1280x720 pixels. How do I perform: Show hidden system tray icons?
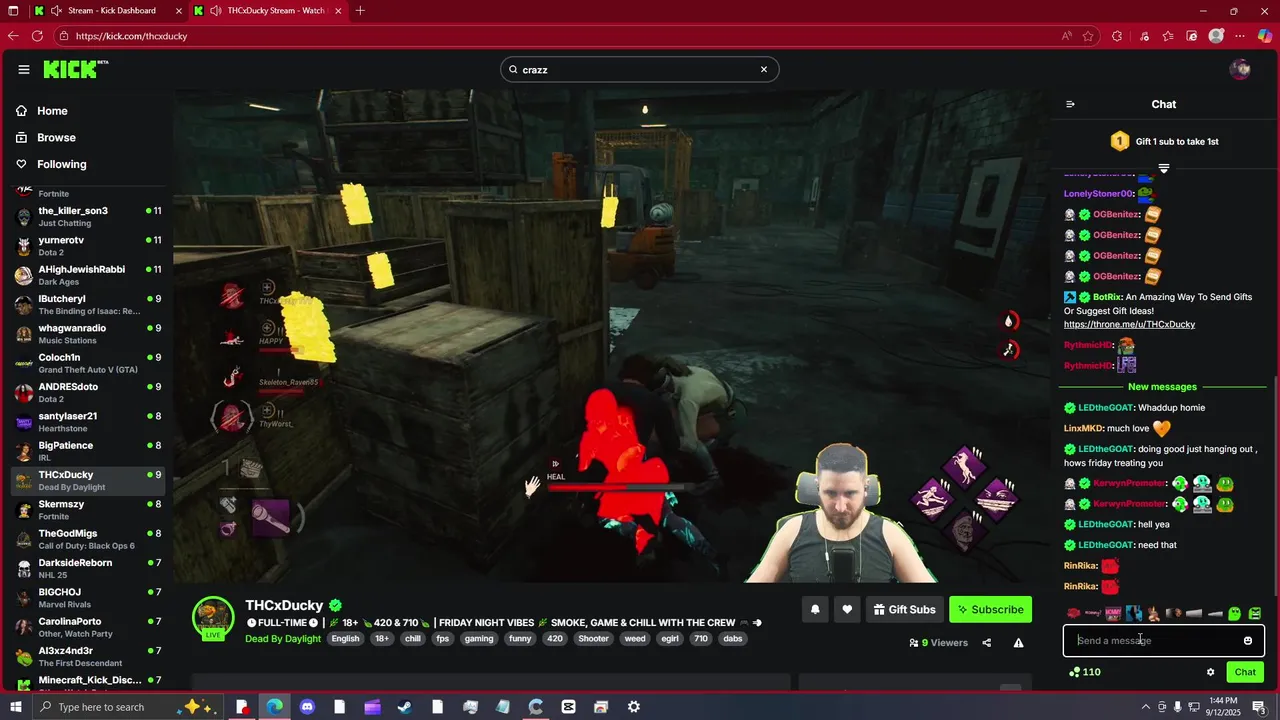click(1146, 707)
